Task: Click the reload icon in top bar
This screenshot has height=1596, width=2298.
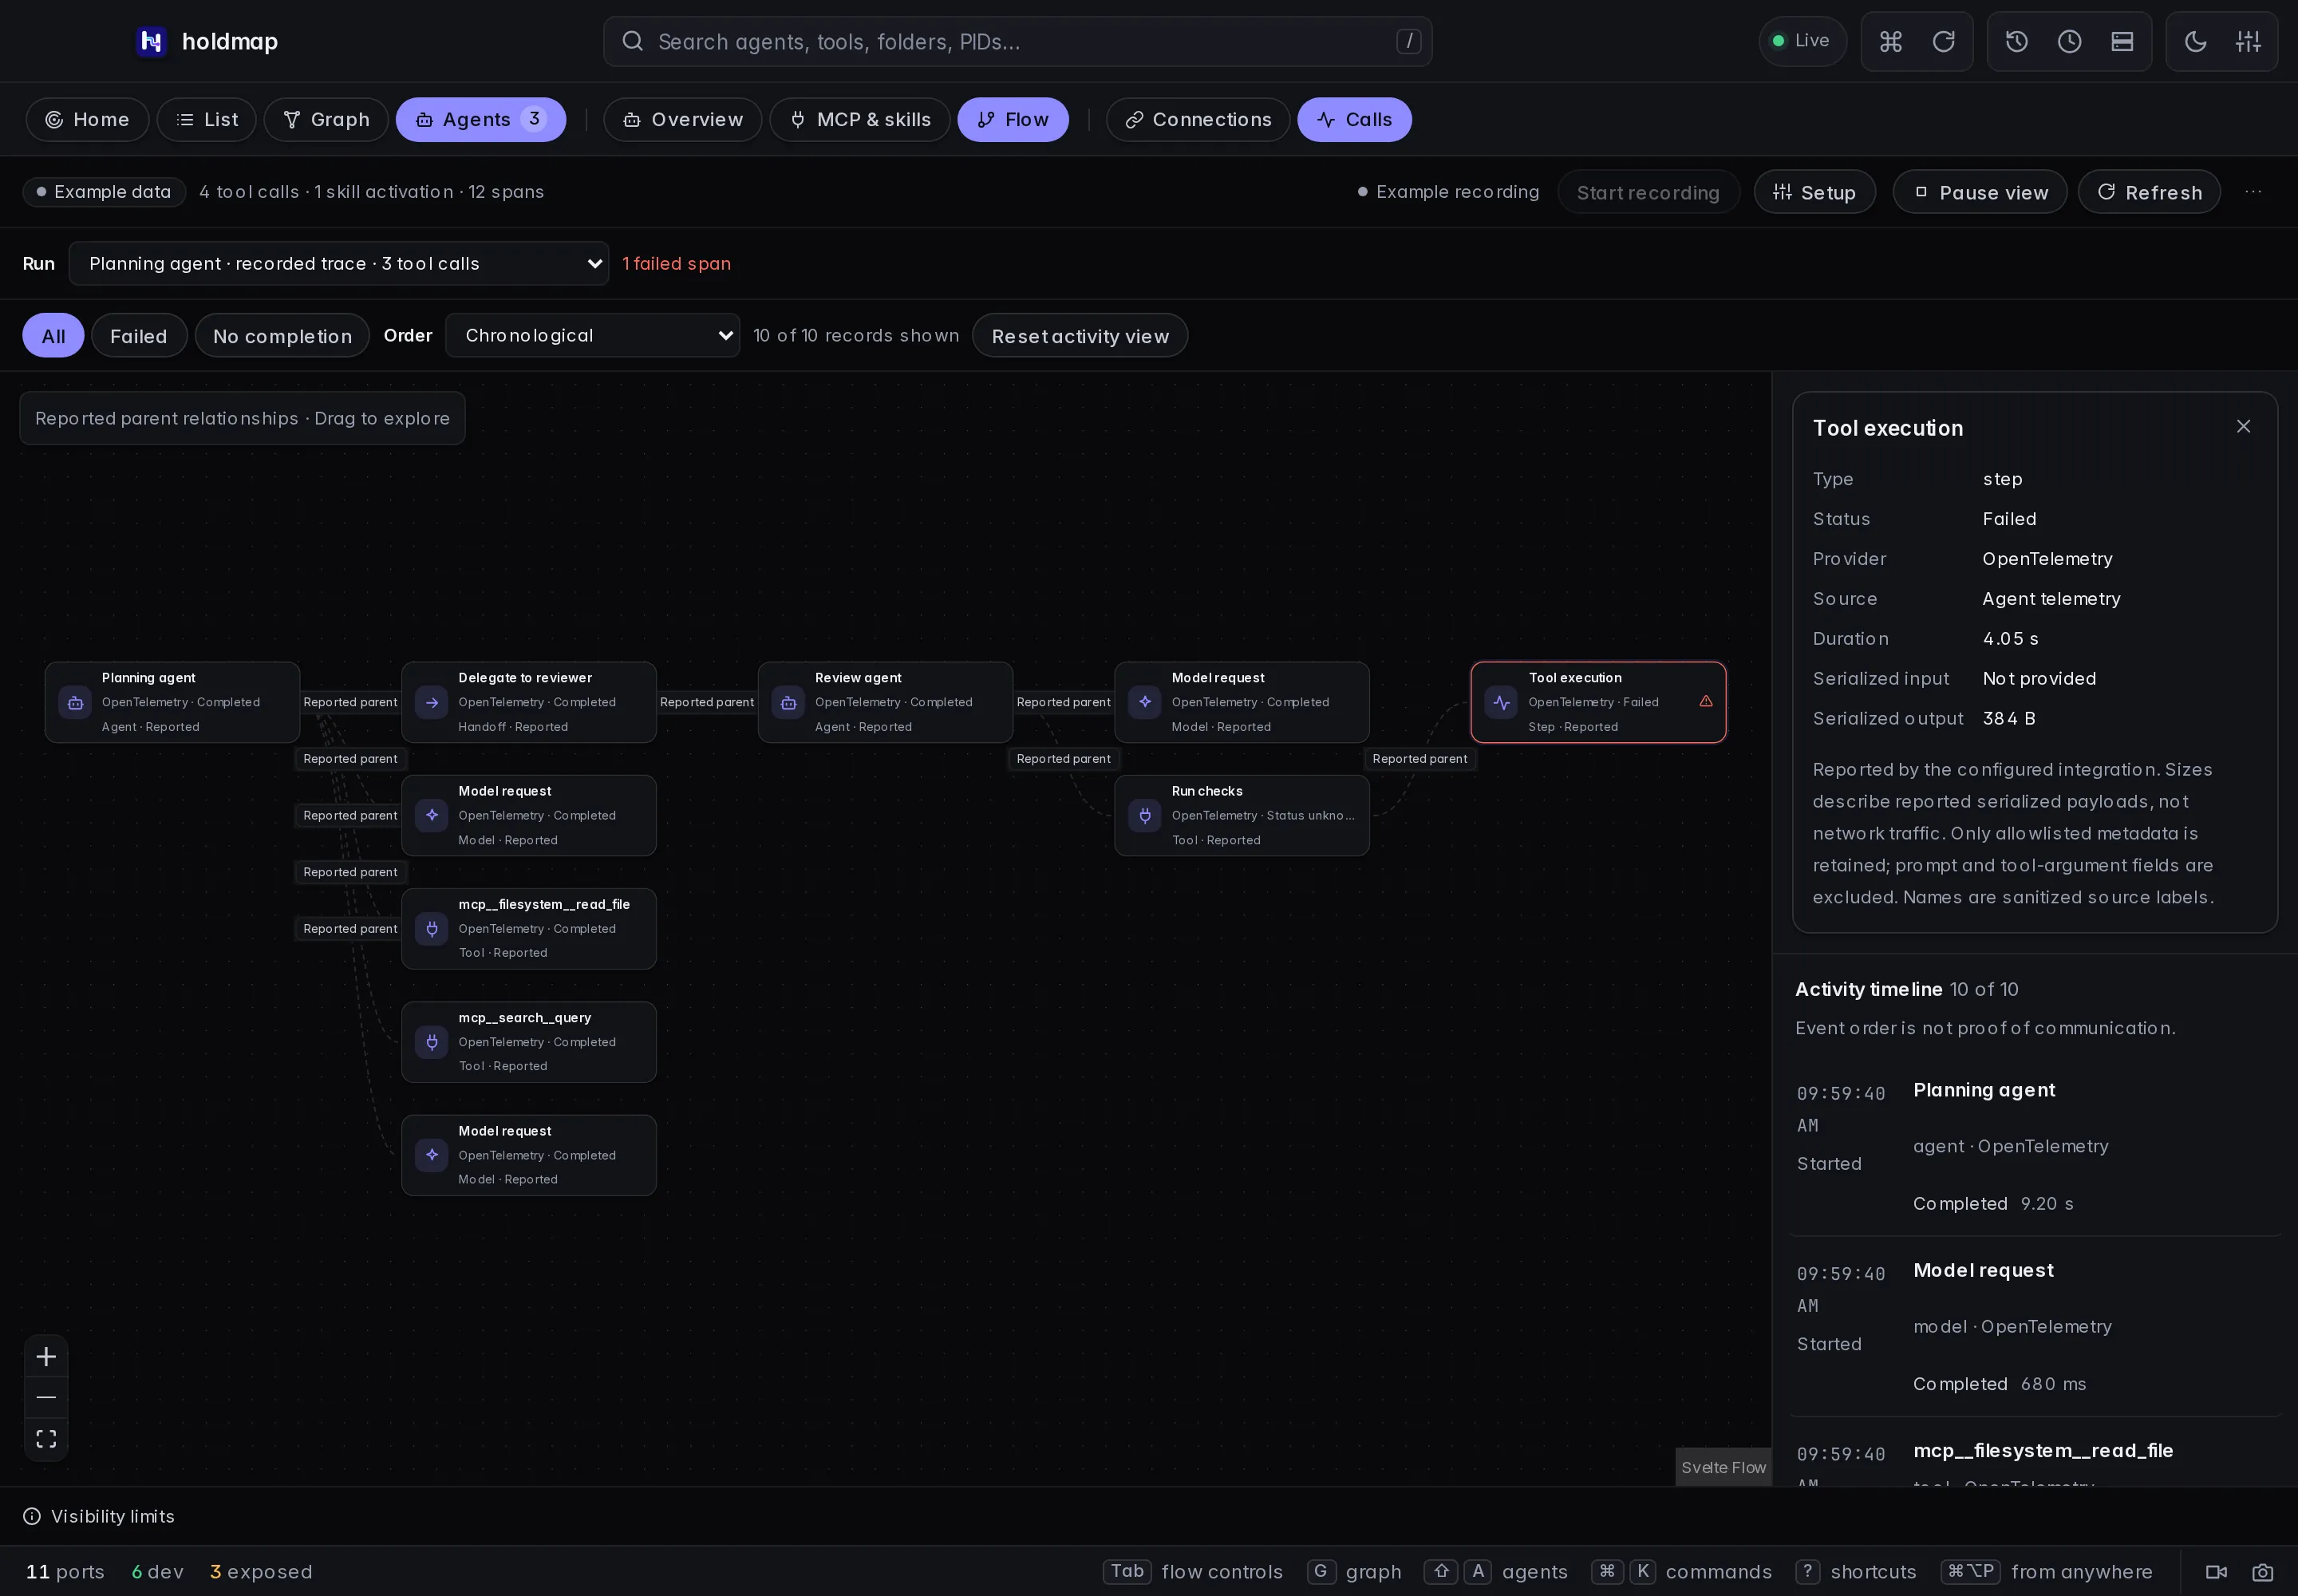Action: (x=1943, y=41)
